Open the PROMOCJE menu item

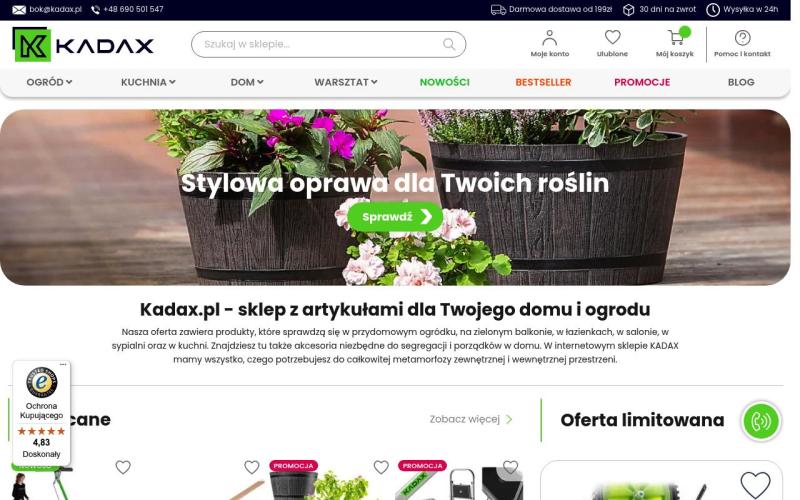pos(641,82)
